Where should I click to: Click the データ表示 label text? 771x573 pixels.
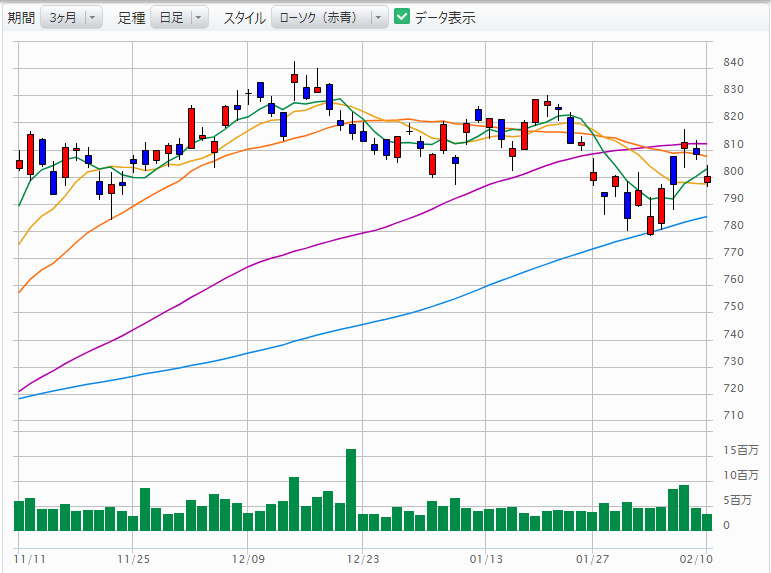pos(445,18)
